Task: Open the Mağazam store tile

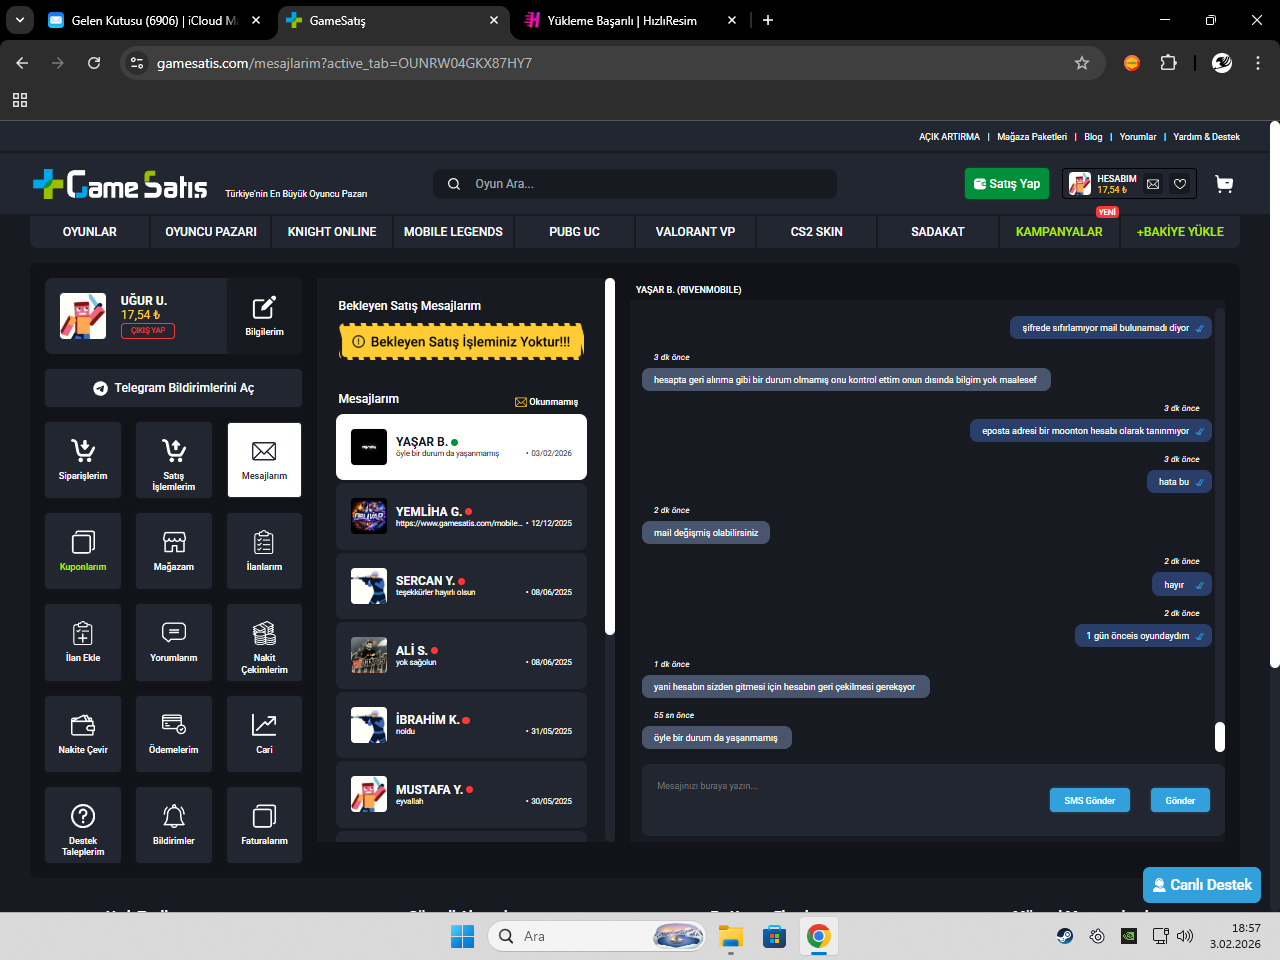Action: click(x=174, y=551)
